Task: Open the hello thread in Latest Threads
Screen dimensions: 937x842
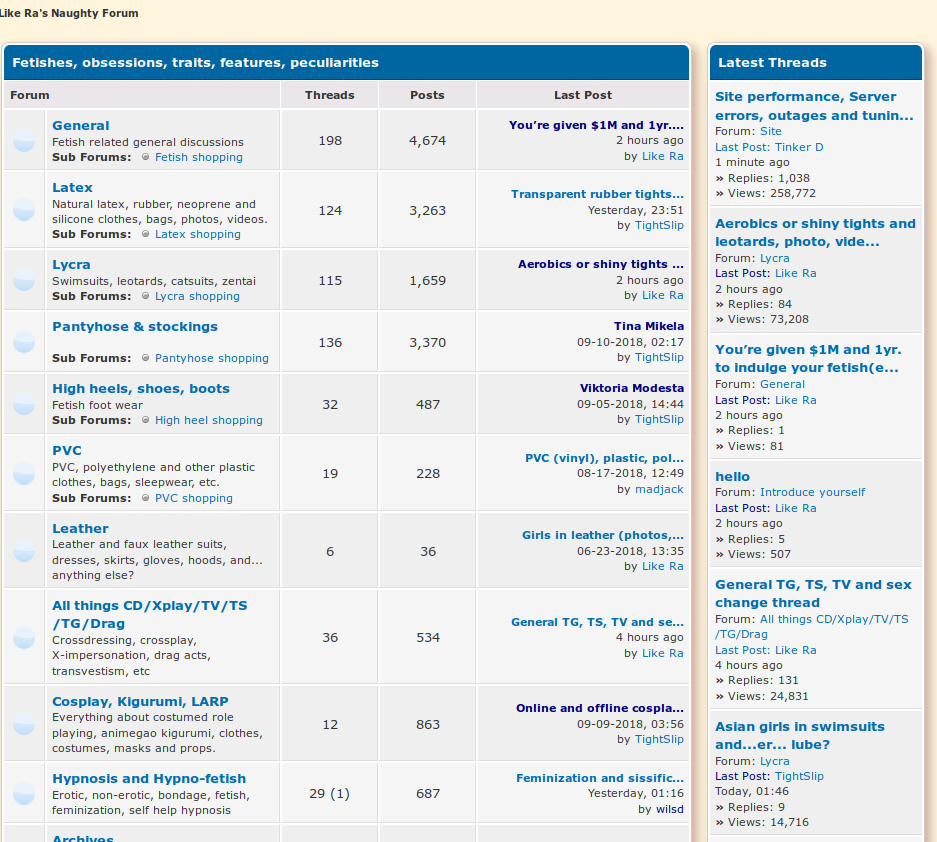Action: pos(732,477)
